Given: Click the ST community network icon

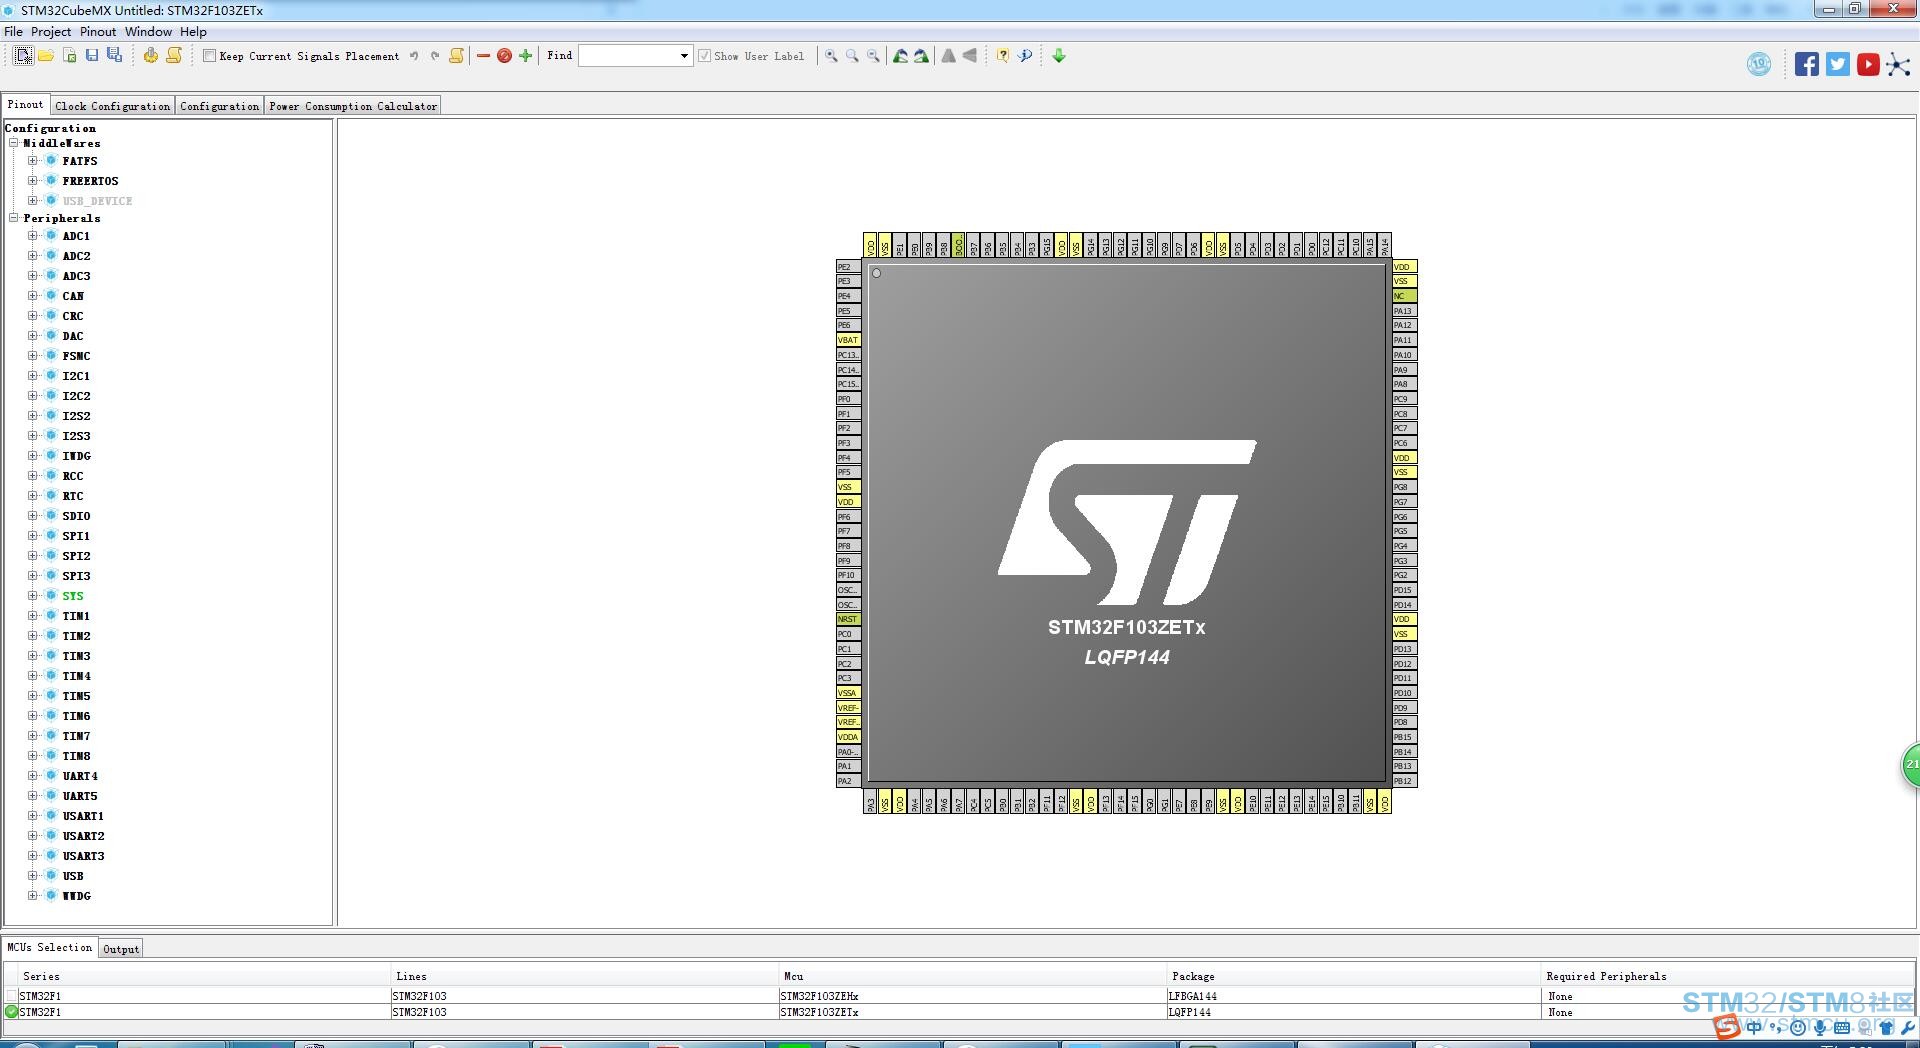Looking at the screenshot, I should [1898, 65].
